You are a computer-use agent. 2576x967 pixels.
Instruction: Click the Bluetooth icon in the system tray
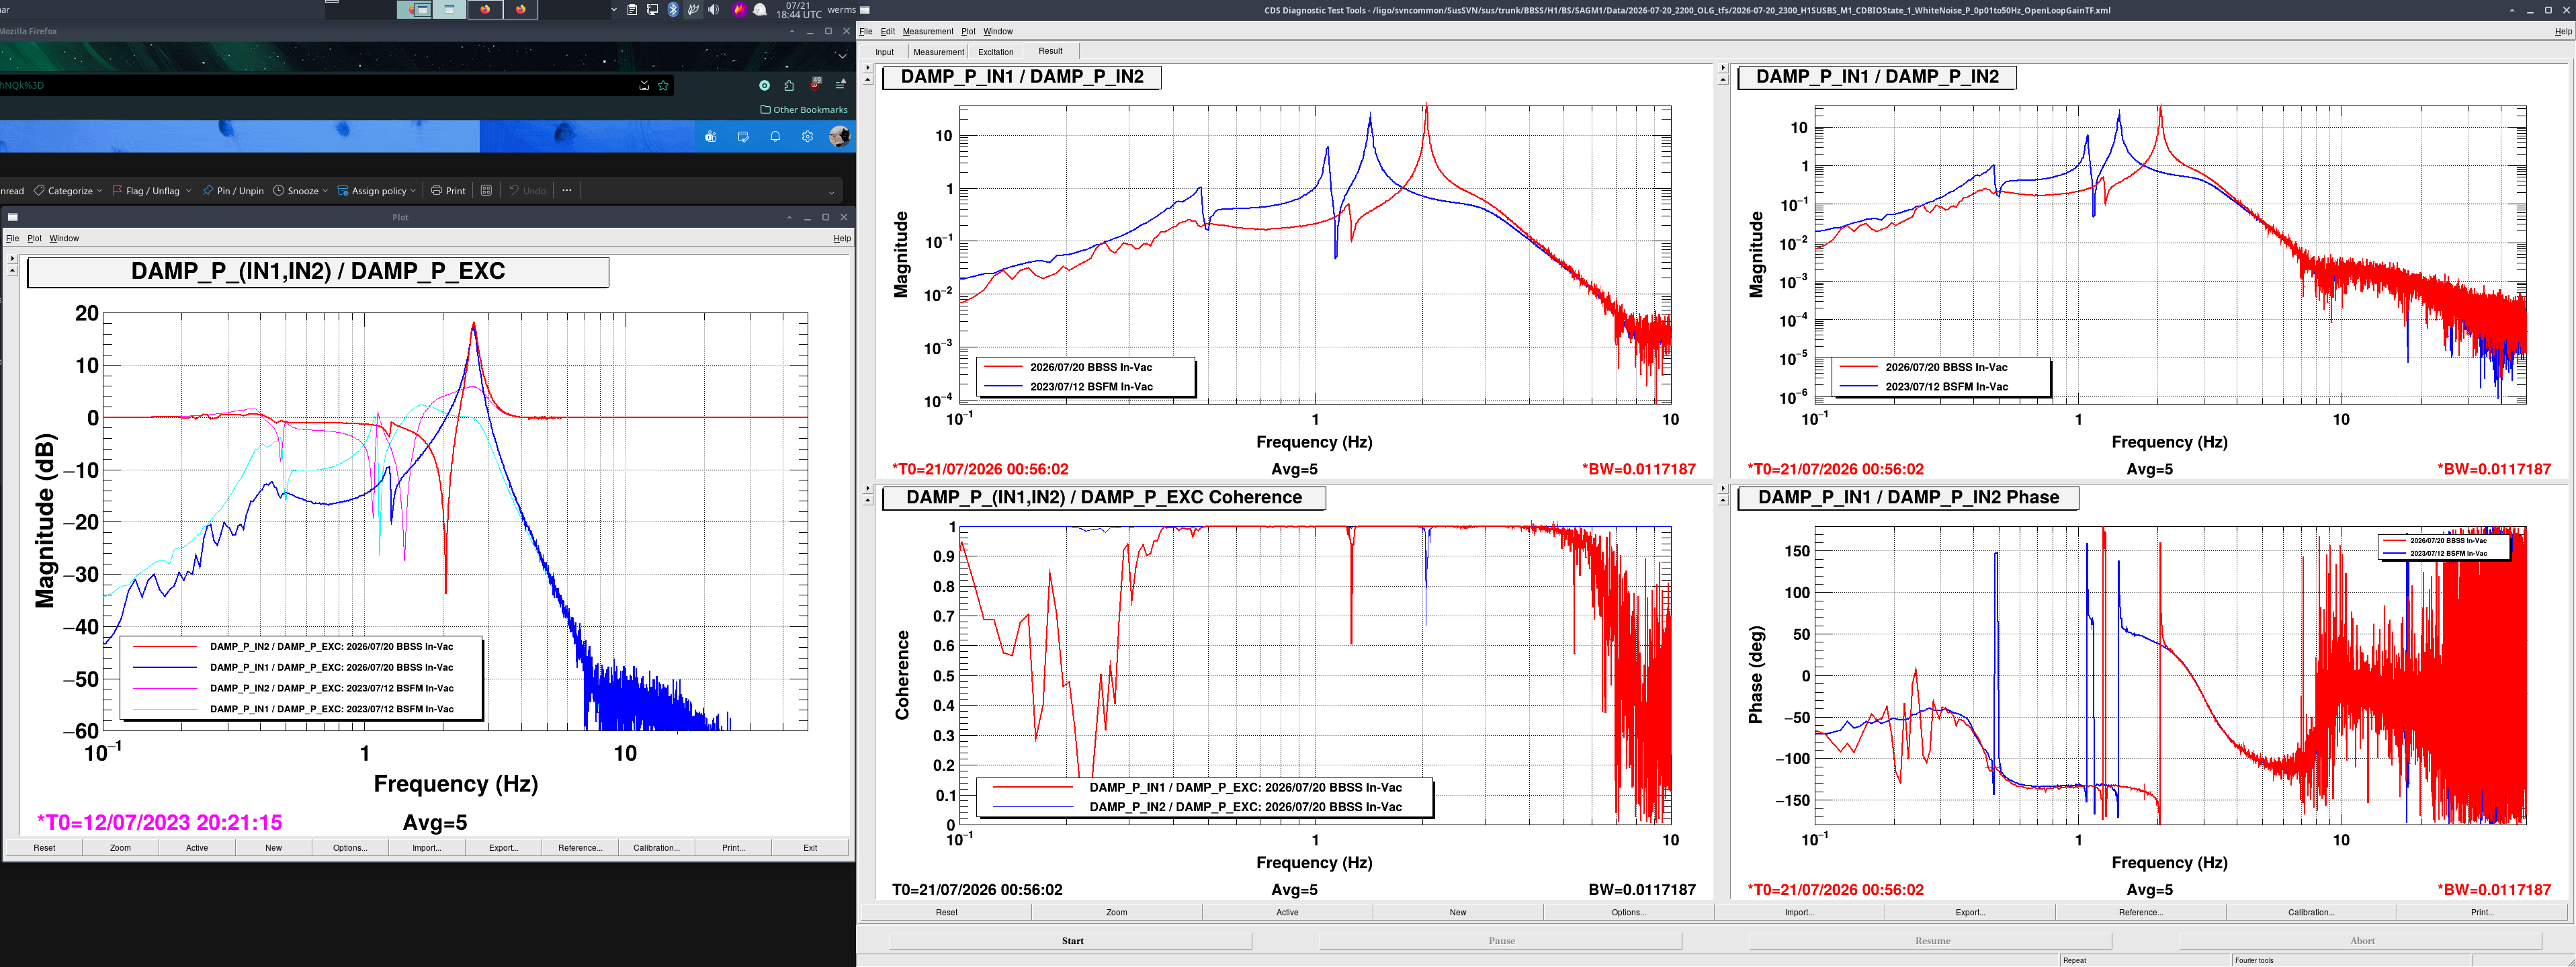(673, 9)
